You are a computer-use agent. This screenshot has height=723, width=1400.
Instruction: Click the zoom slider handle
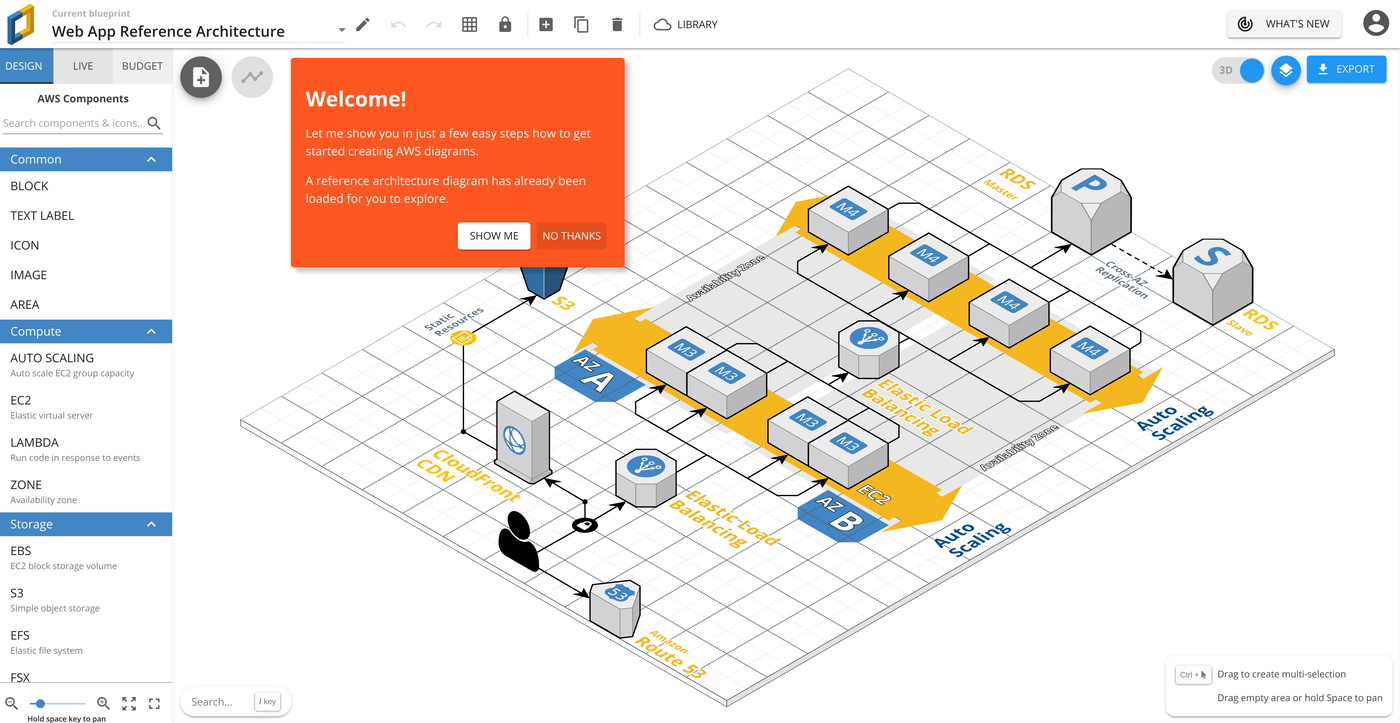pos(40,703)
